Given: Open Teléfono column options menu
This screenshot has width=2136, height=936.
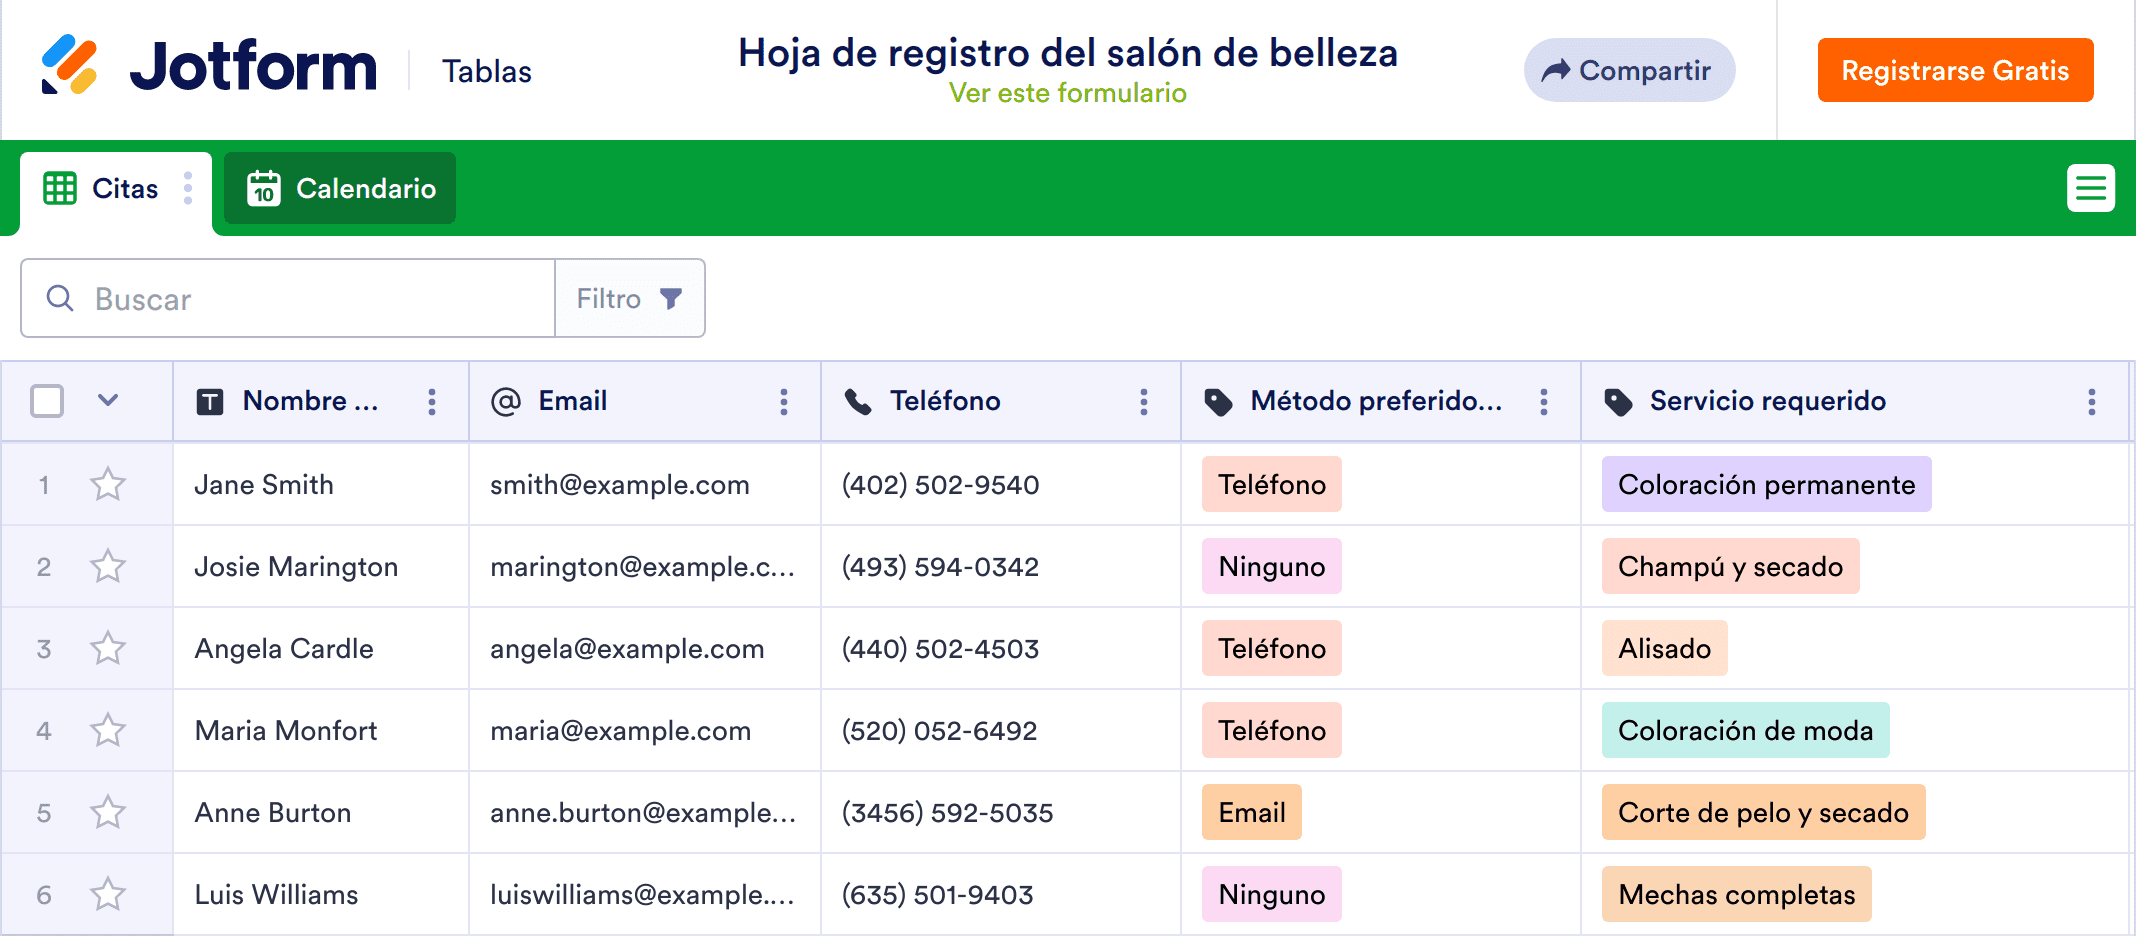Looking at the screenshot, I should [x=1143, y=402].
